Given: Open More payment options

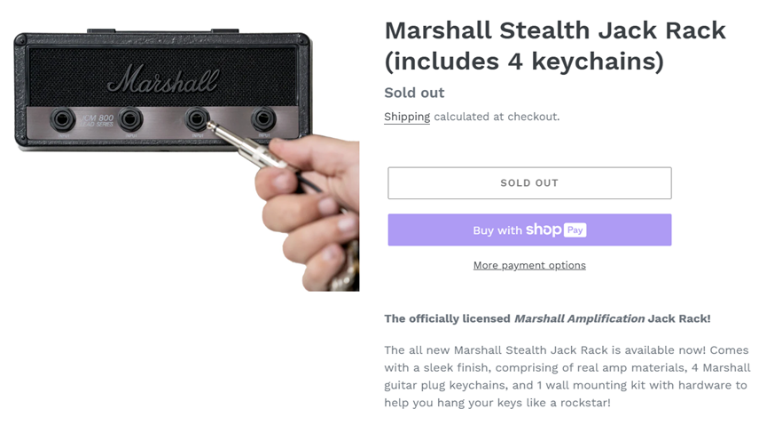Looking at the screenshot, I should (529, 265).
